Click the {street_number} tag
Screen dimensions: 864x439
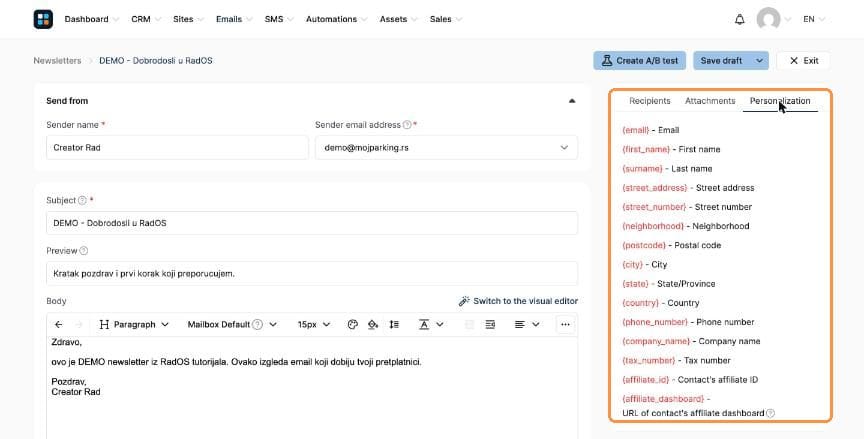pyautogui.click(x=654, y=207)
